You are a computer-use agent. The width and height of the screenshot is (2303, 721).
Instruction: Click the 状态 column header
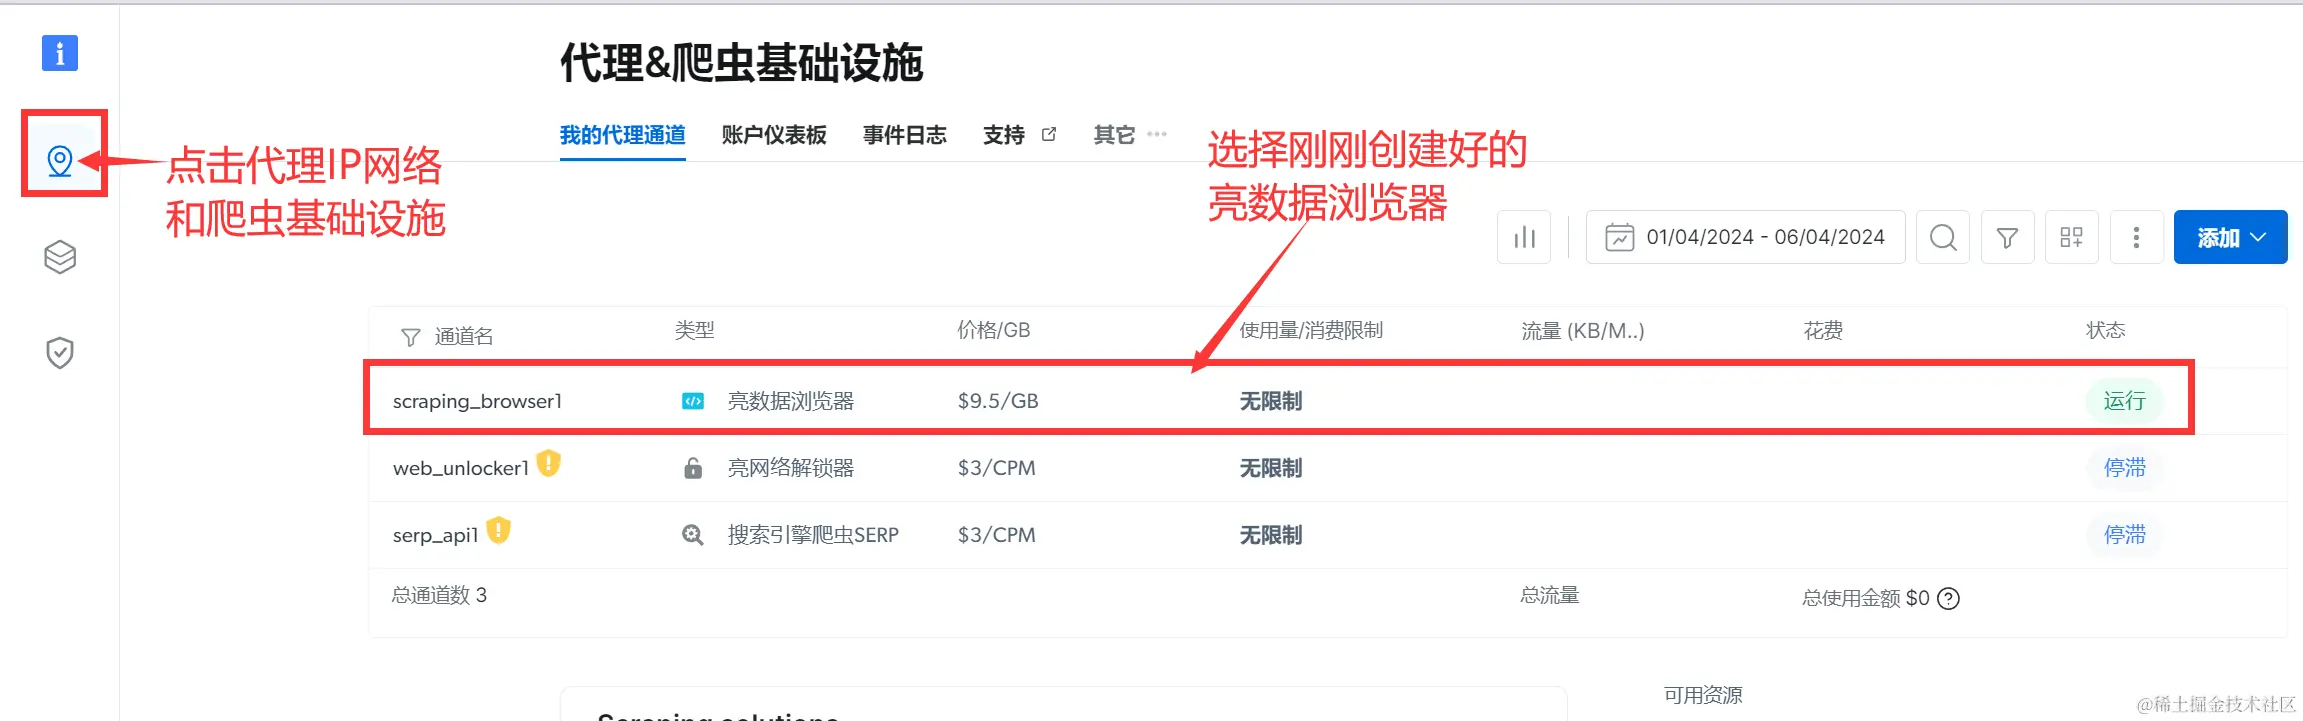[x=2105, y=330]
